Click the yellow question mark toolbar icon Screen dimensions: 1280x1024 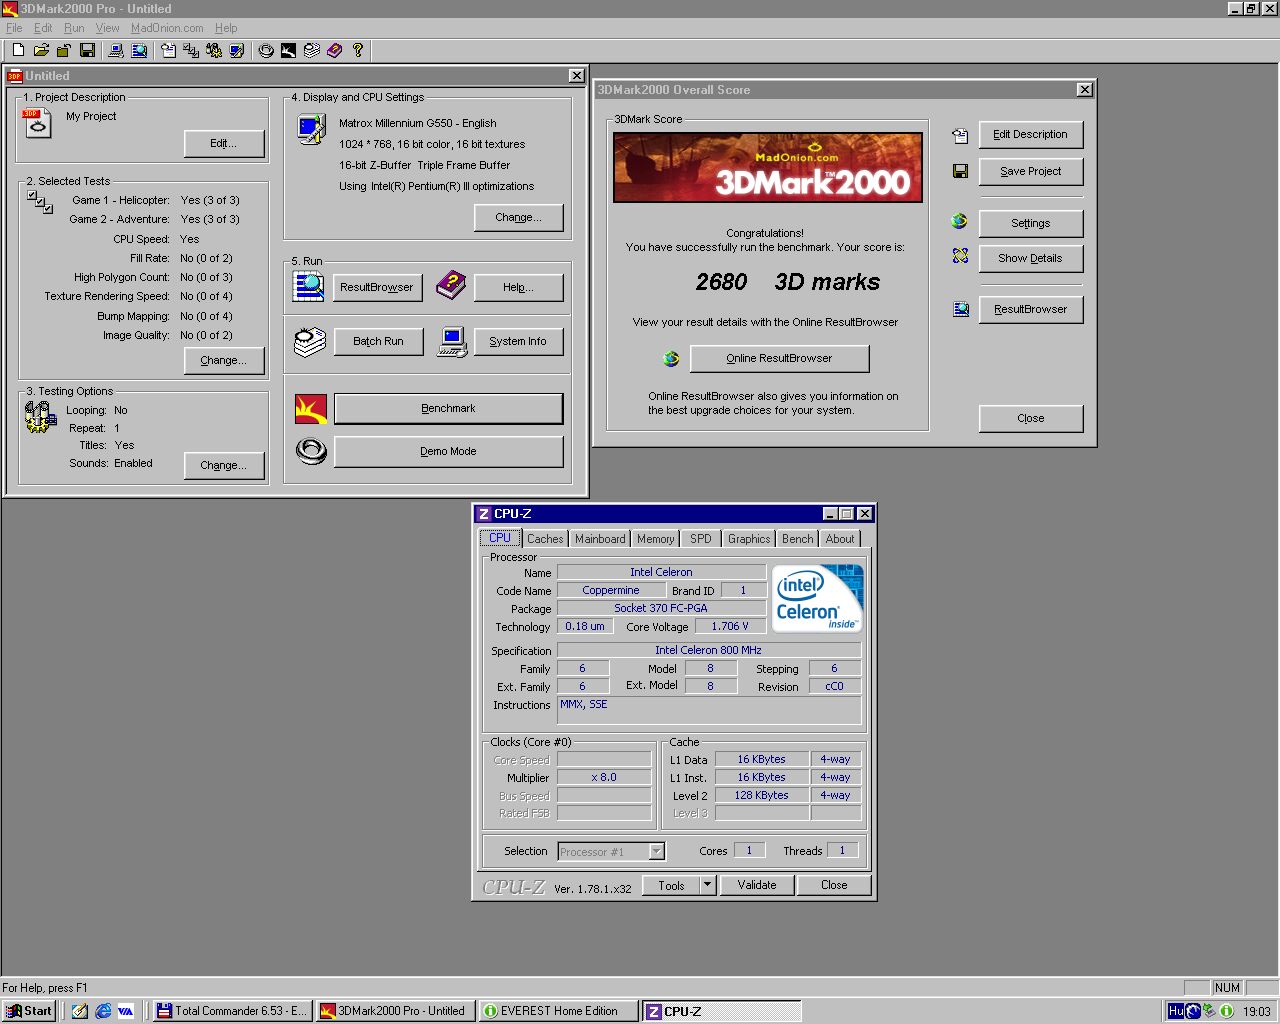tap(358, 50)
